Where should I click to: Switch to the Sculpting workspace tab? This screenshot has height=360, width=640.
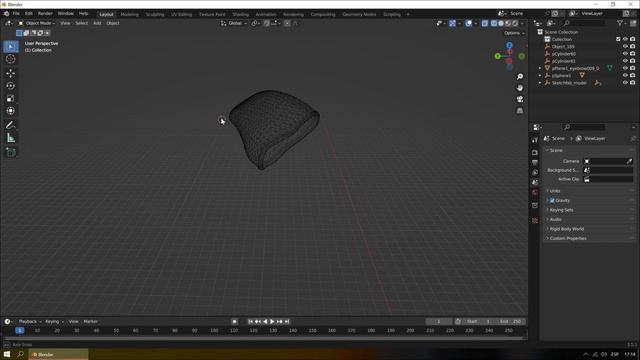click(155, 14)
